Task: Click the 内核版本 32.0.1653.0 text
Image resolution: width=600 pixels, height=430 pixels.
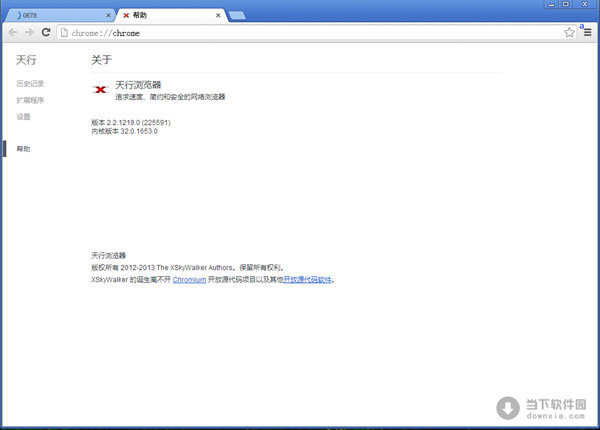Action: pyautogui.click(x=124, y=131)
